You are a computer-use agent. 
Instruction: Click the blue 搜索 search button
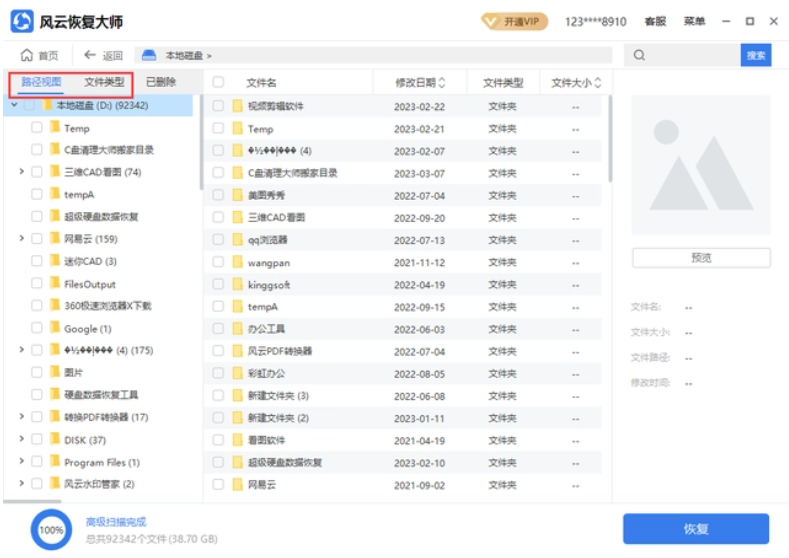pos(756,55)
